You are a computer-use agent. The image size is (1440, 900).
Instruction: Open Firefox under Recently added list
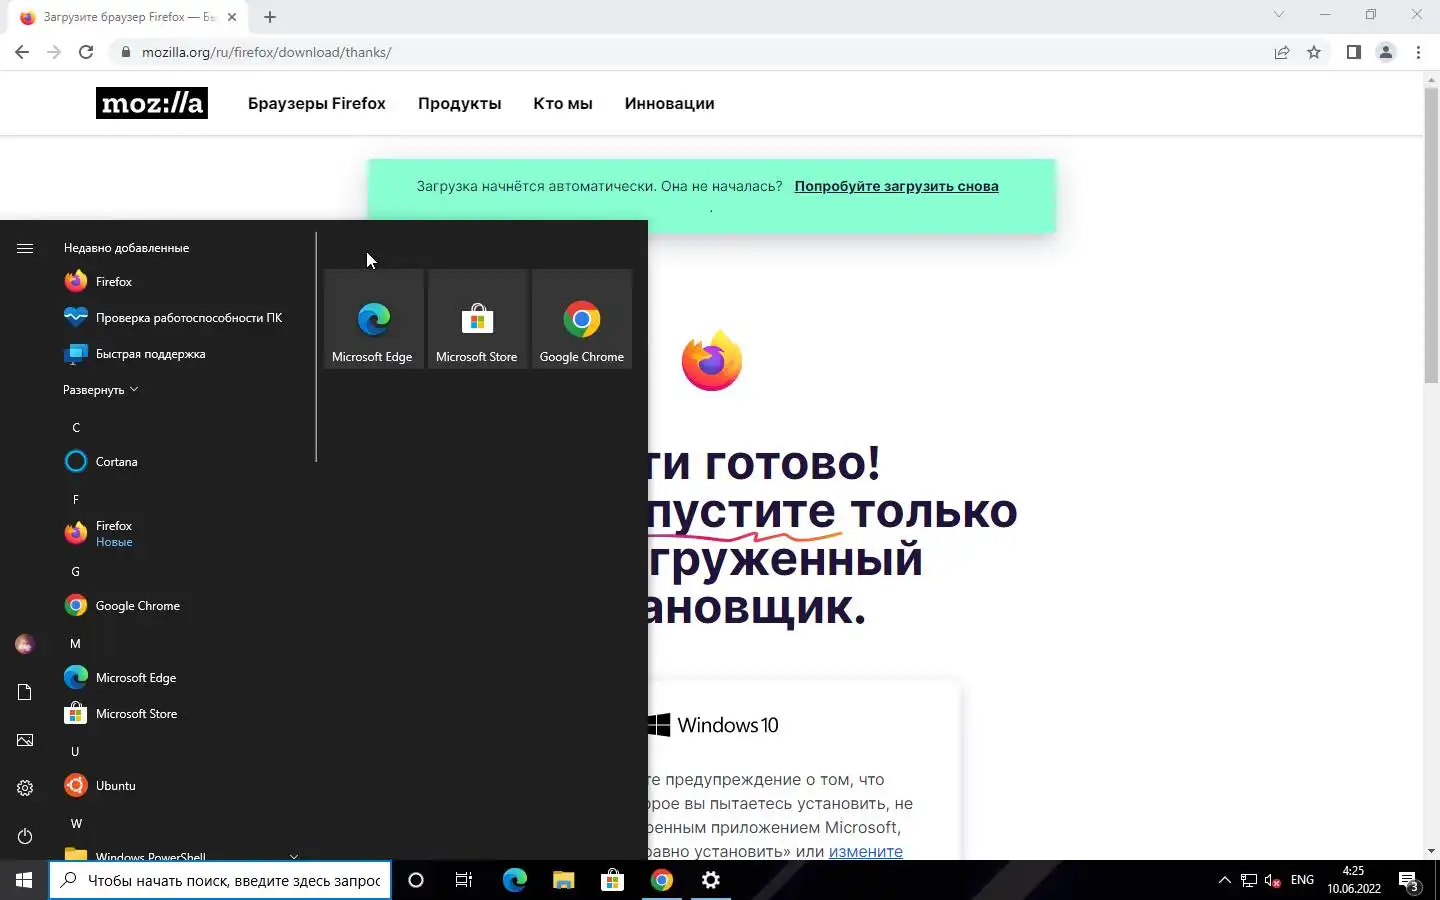(x=180, y=282)
